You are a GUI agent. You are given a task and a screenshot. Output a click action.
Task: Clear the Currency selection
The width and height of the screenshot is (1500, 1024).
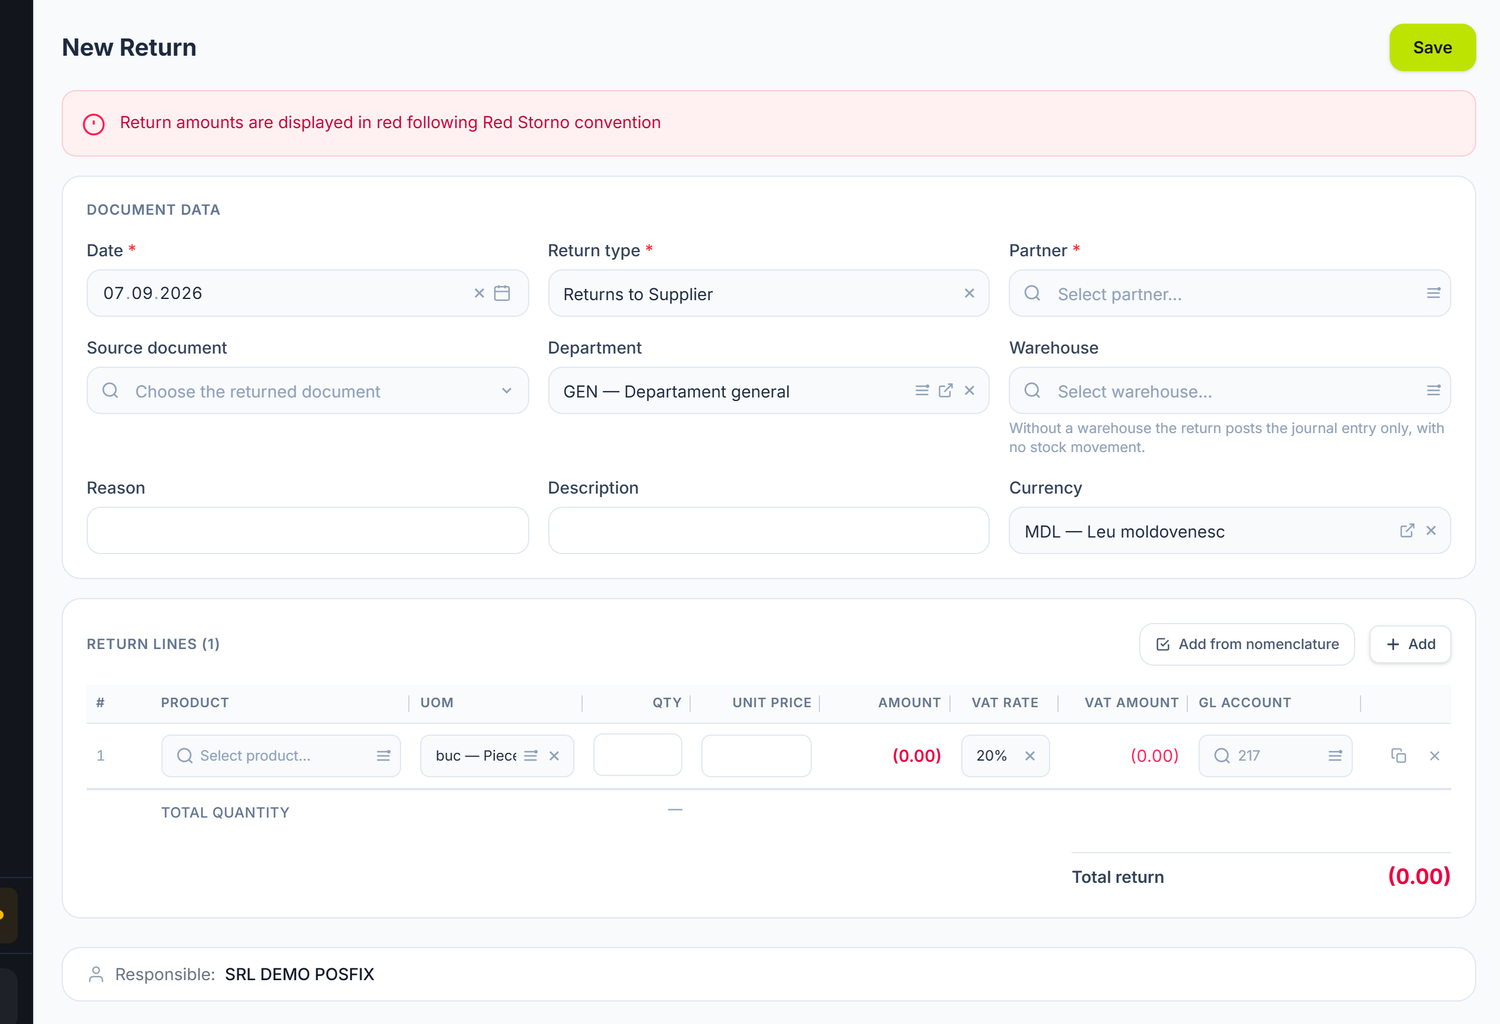[x=1431, y=531]
